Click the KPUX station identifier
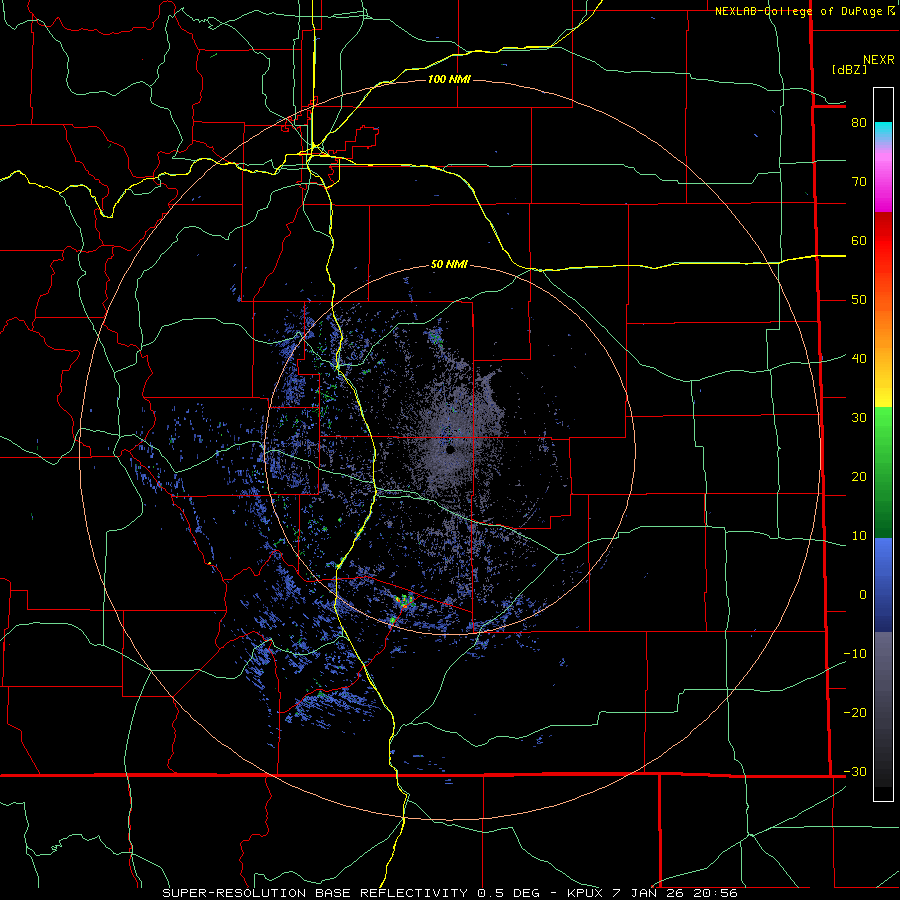This screenshot has width=900, height=900. [x=586, y=893]
